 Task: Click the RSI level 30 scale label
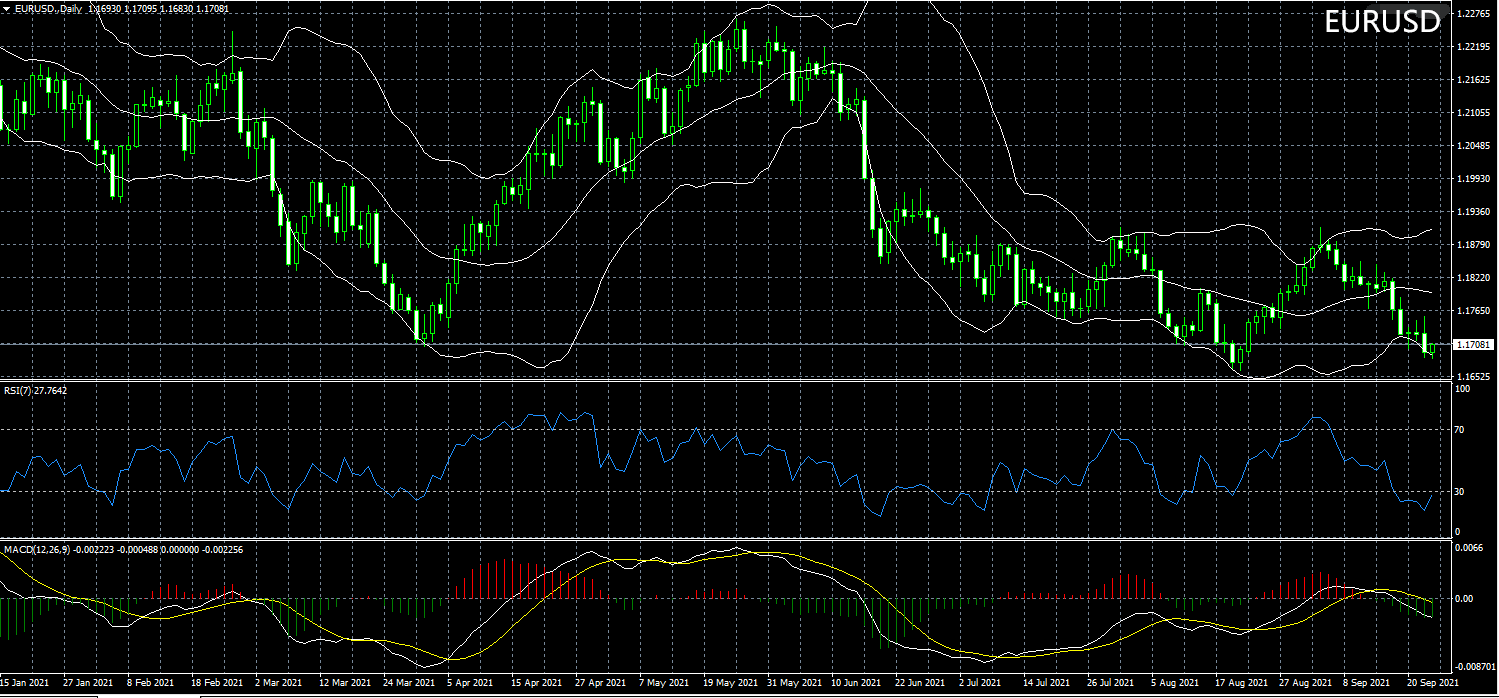click(1459, 491)
